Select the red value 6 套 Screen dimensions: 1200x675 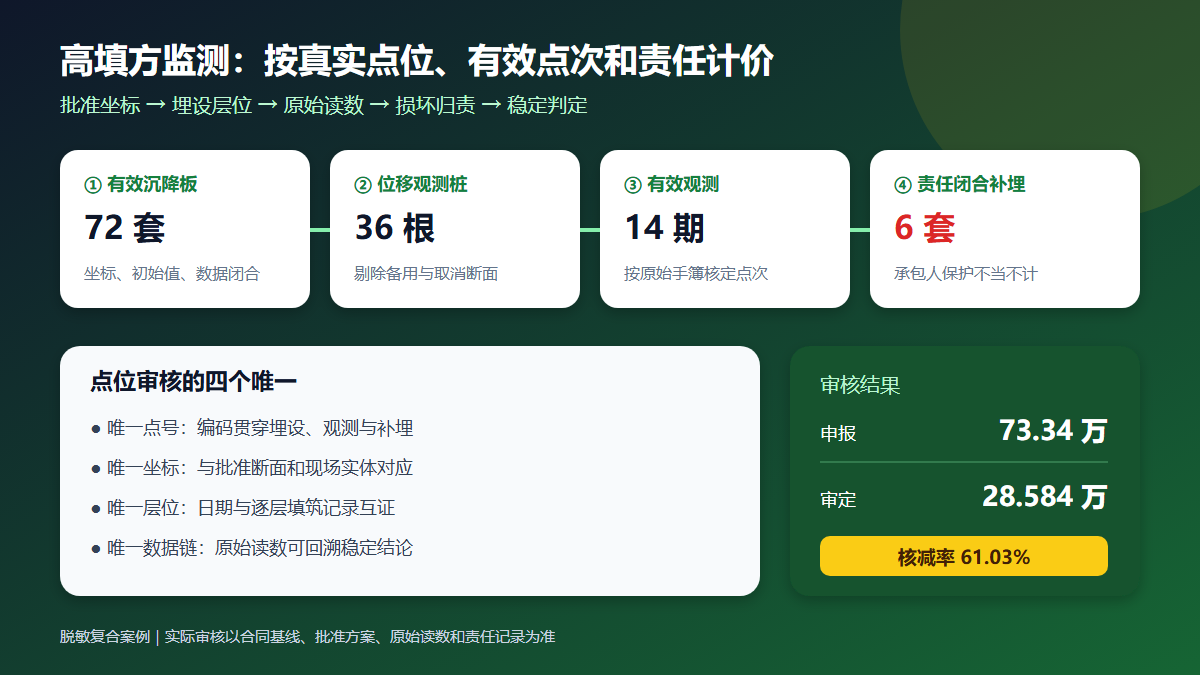pos(925,228)
